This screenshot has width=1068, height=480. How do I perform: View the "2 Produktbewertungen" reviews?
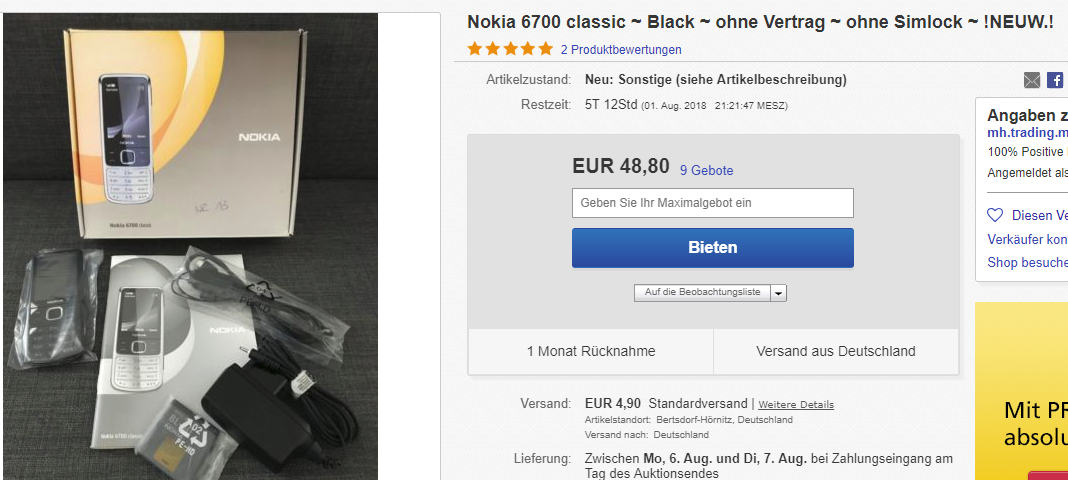tap(621, 49)
